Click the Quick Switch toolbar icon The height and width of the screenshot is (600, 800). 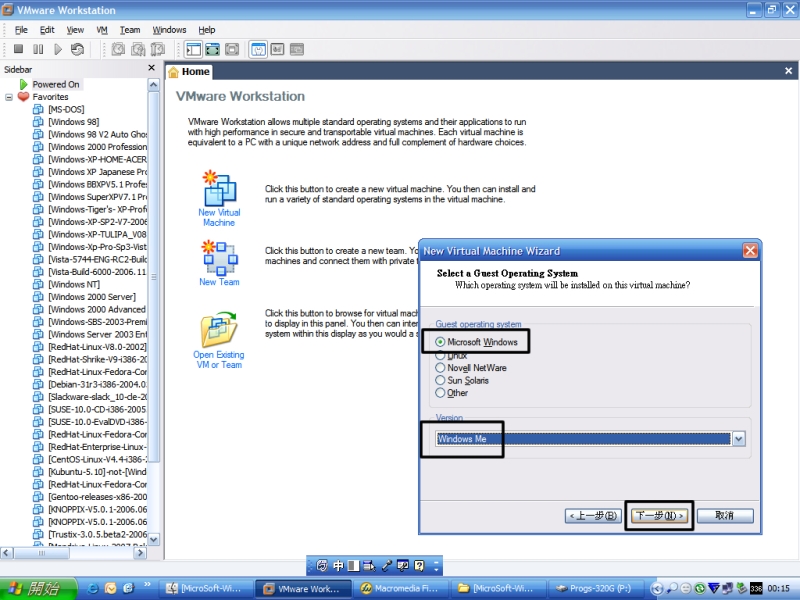click(213, 49)
